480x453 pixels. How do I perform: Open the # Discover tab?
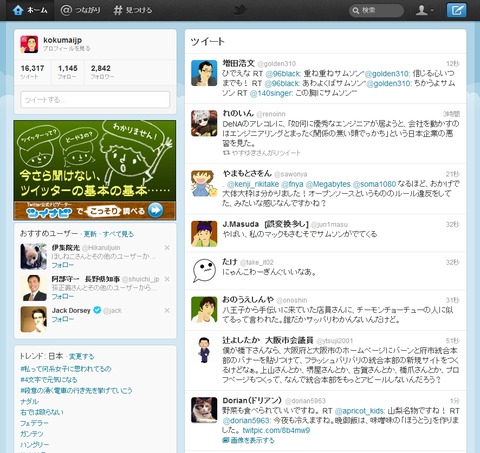click(133, 10)
